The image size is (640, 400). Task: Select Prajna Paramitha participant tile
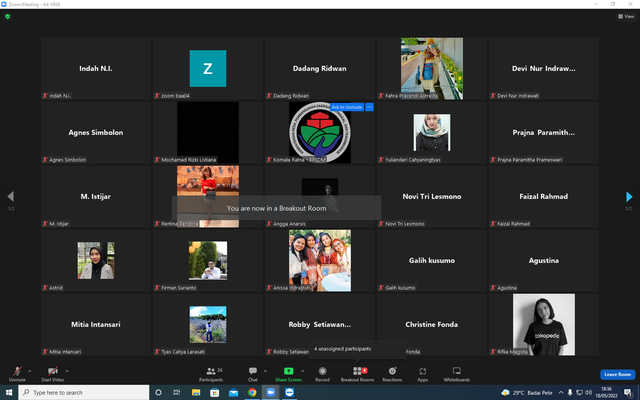click(x=544, y=133)
